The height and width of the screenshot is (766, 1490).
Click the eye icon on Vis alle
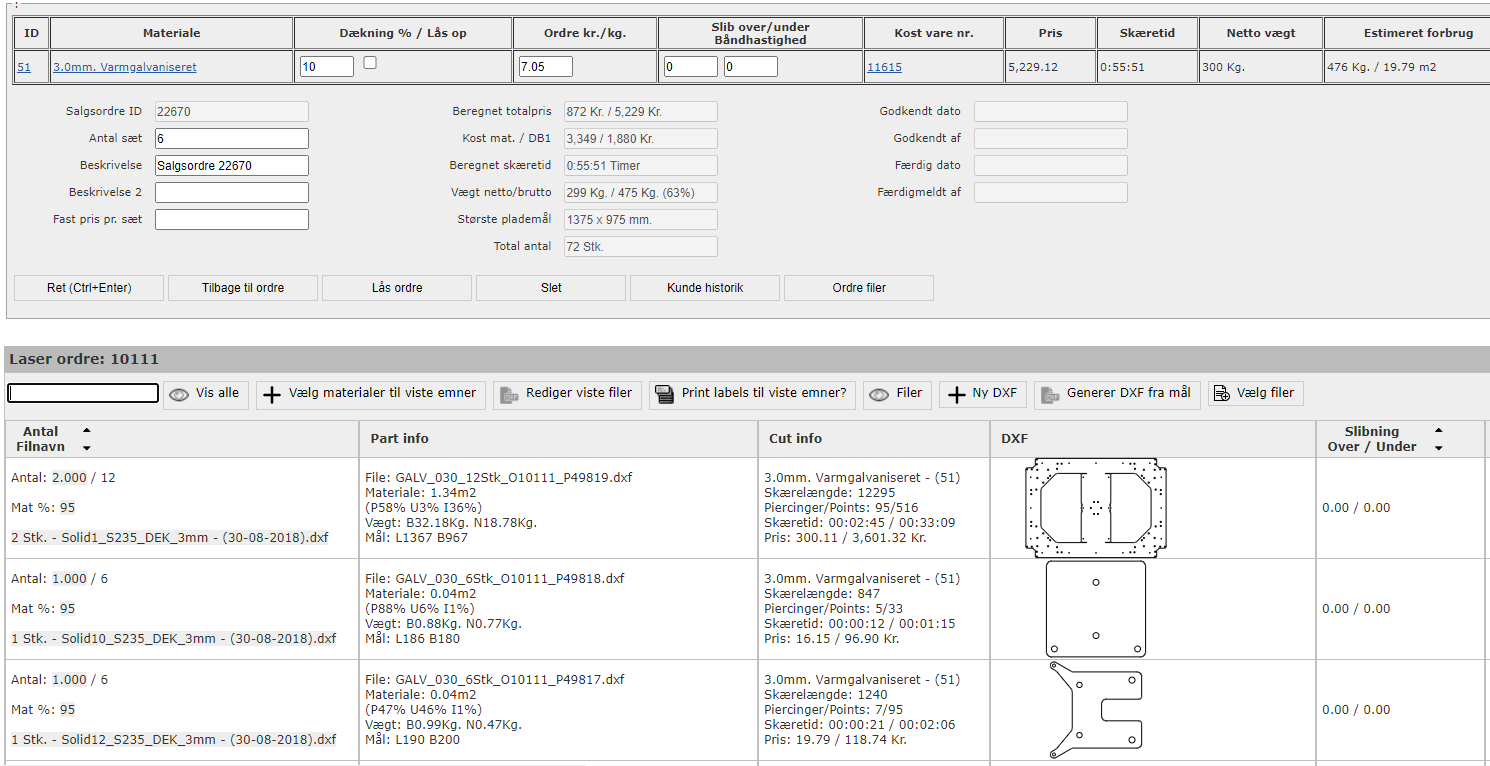[179, 394]
